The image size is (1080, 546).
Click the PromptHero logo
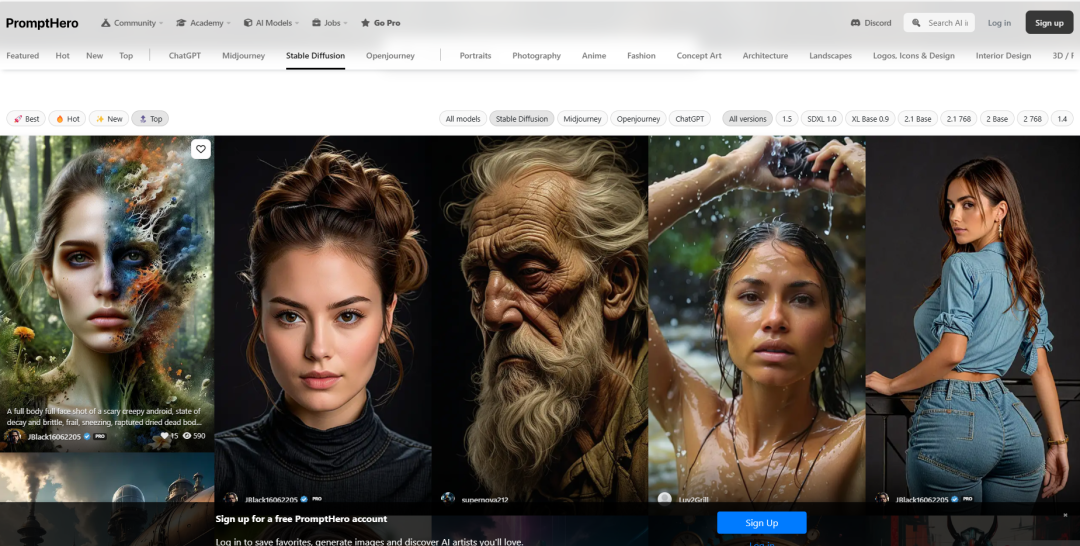click(x=42, y=23)
